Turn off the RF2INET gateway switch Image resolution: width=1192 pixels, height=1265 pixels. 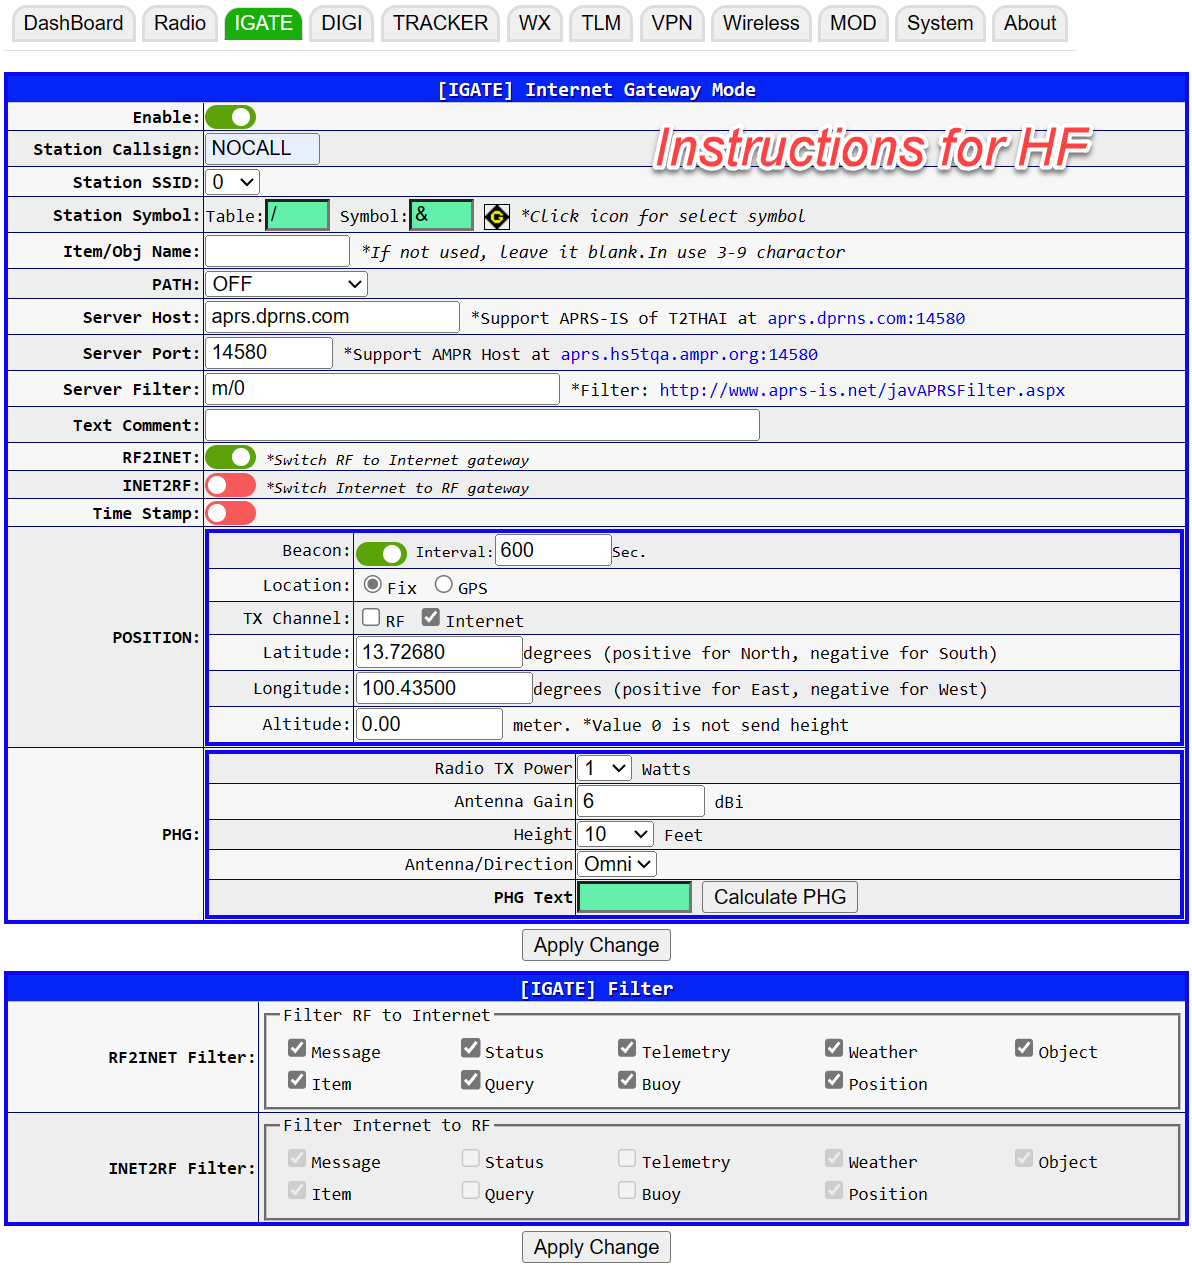pos(231,457)
